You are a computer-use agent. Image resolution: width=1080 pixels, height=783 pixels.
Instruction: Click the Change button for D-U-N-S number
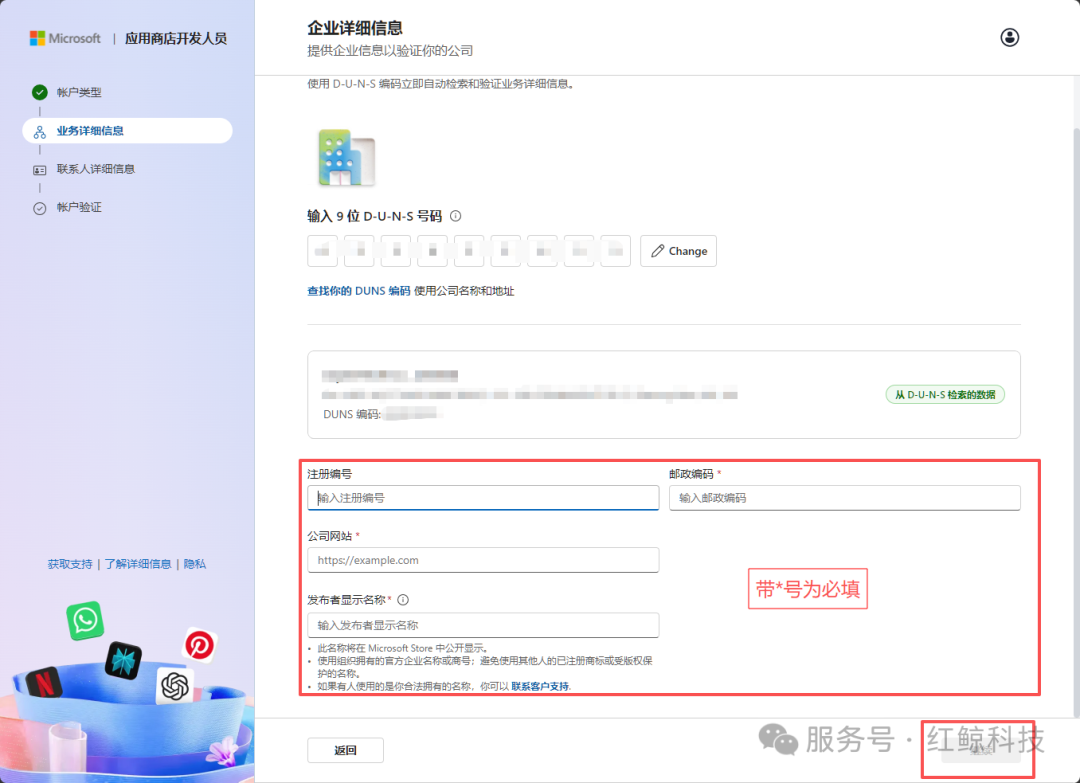click(x=678, y=251)
